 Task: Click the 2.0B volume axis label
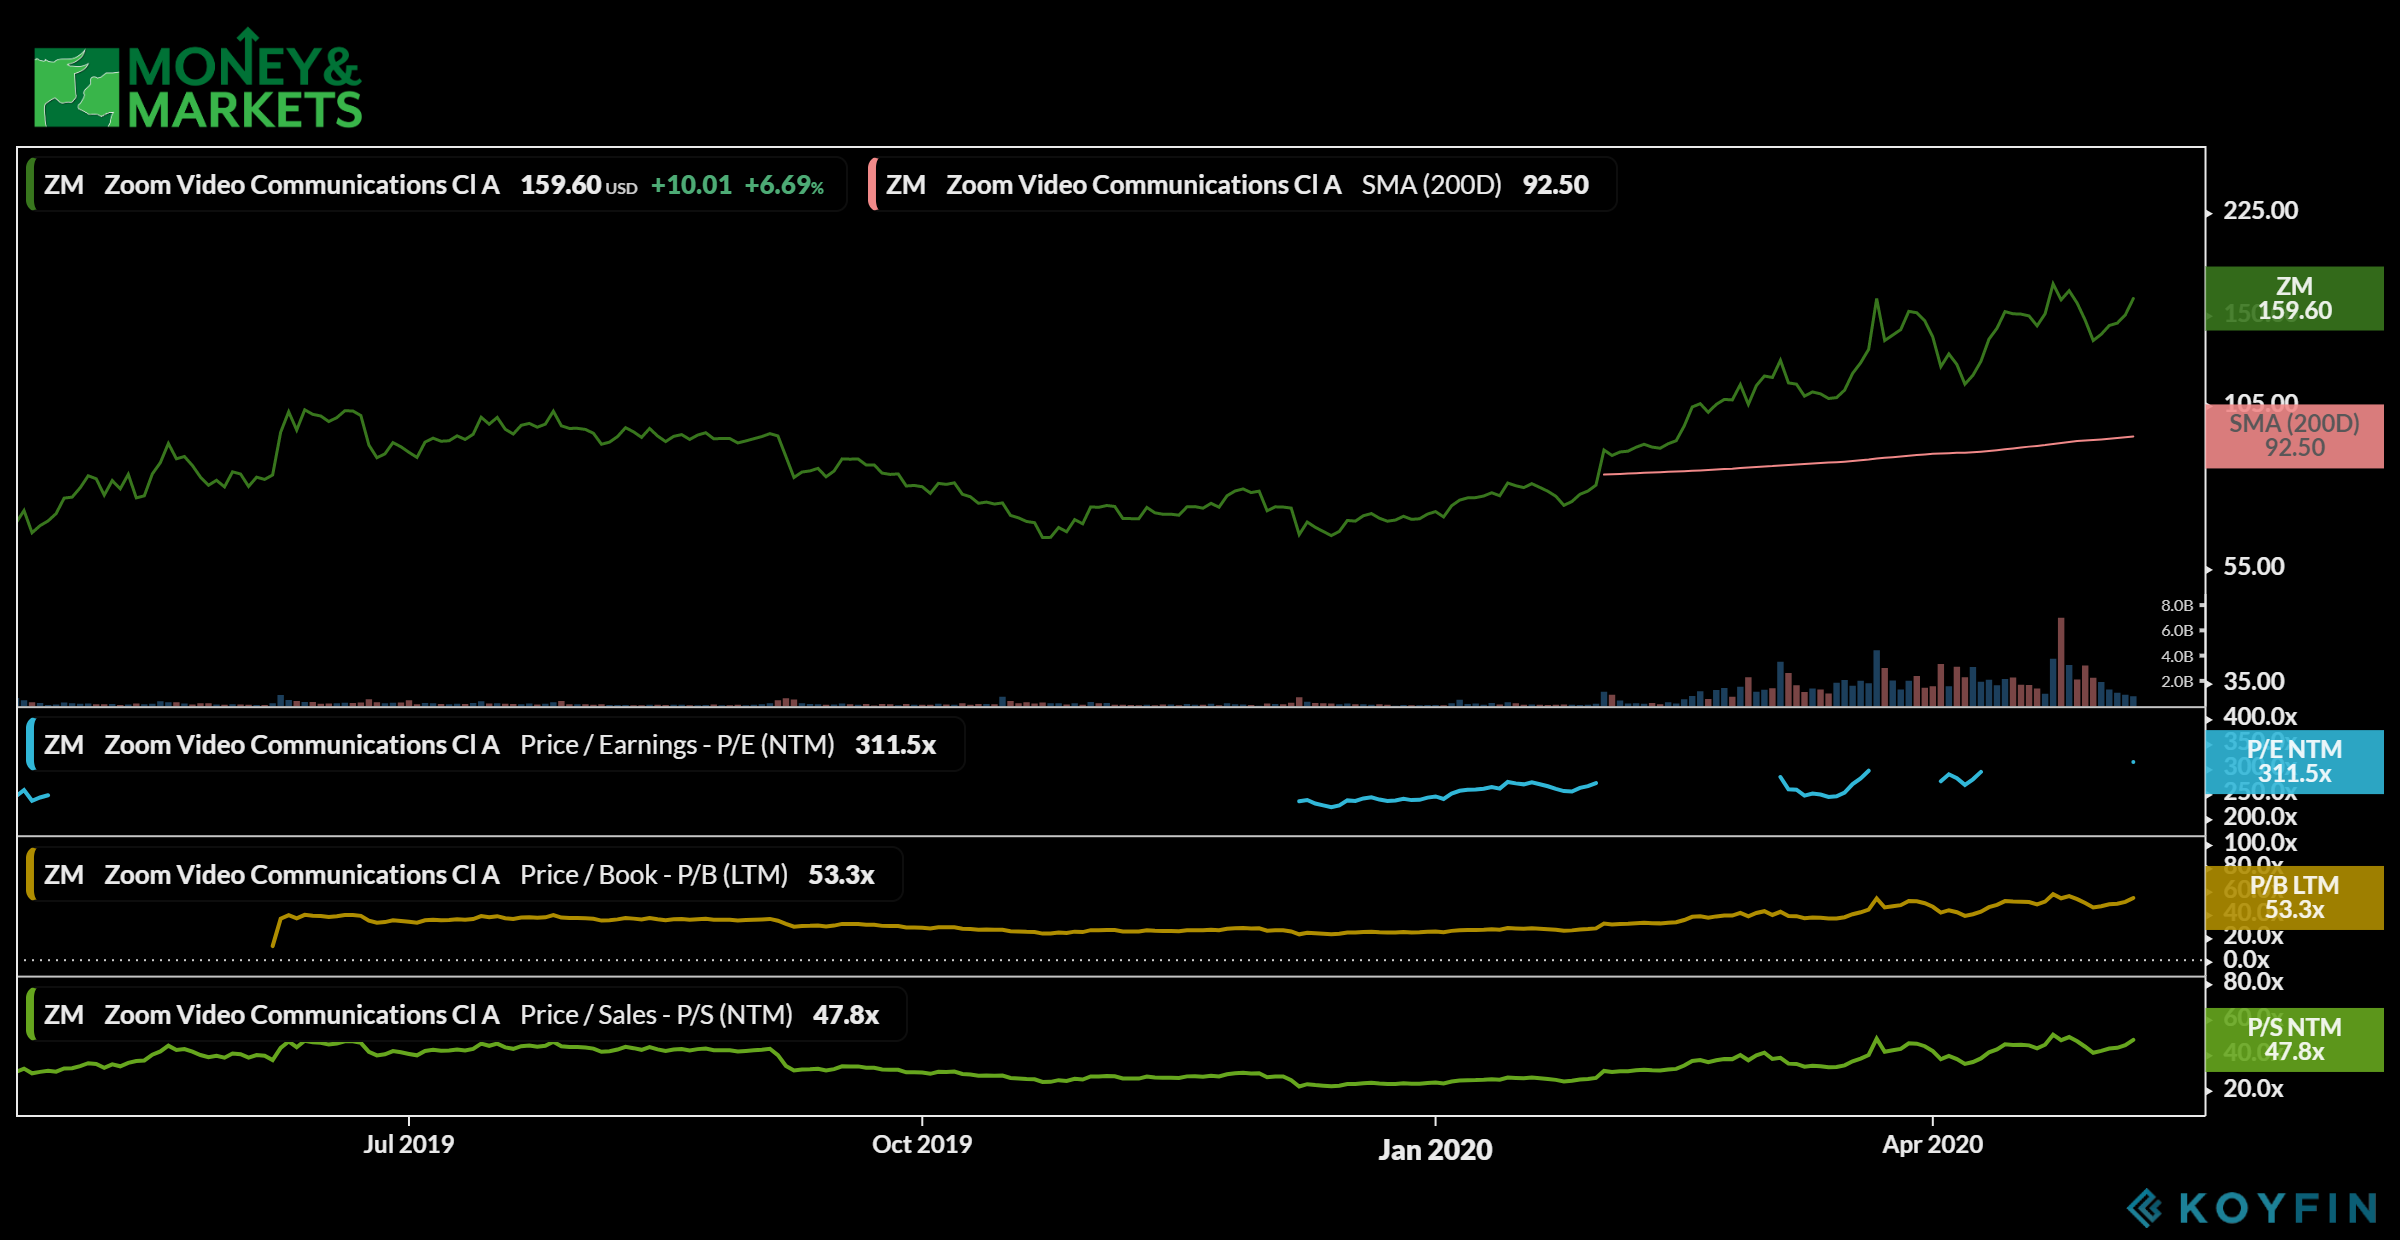(2177, 681)
